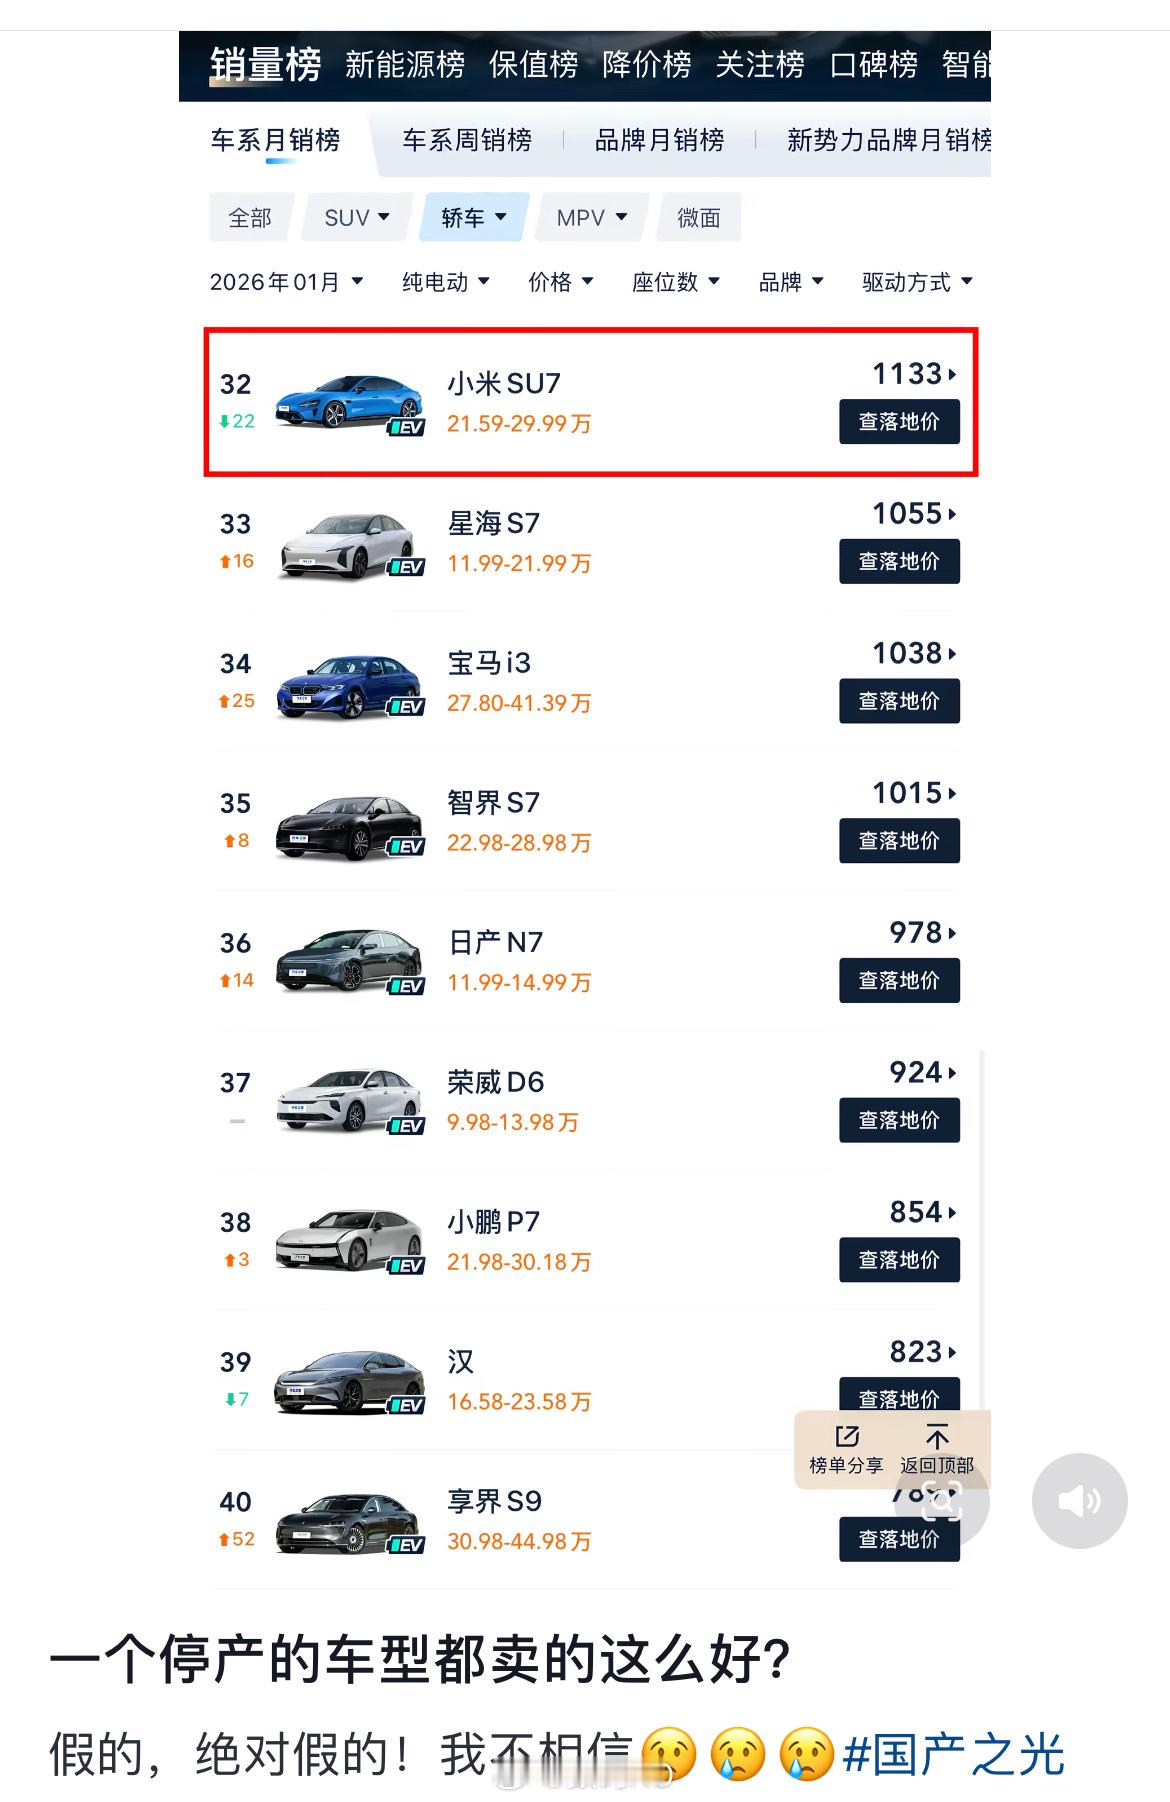Switch to the 新能源榜 ranking tab
Viewport: 1170px width, 1802px height.
tap(404, 65)
